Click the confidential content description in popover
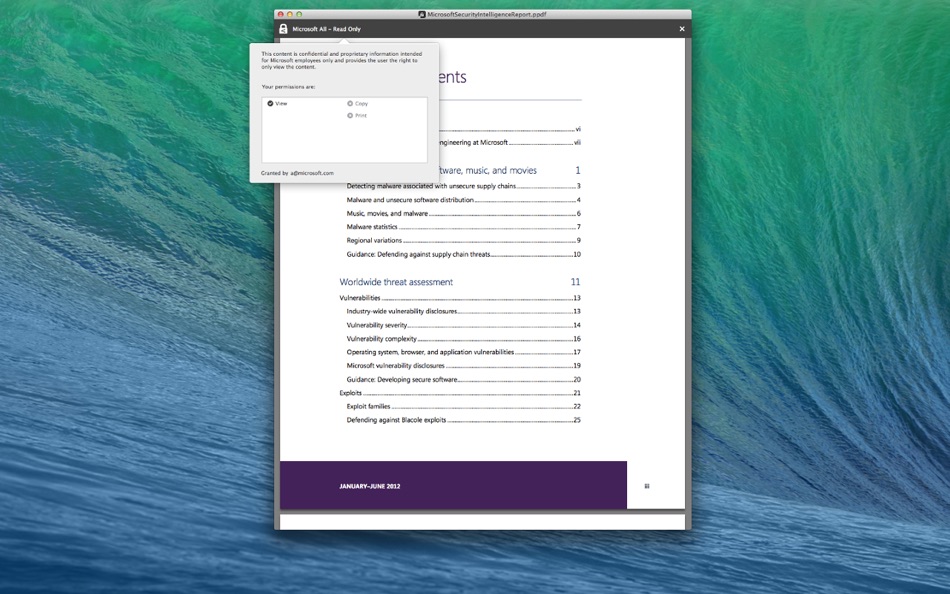Viewport: 950px width, 594px height. pyautogui.click(x=342, y=60)
